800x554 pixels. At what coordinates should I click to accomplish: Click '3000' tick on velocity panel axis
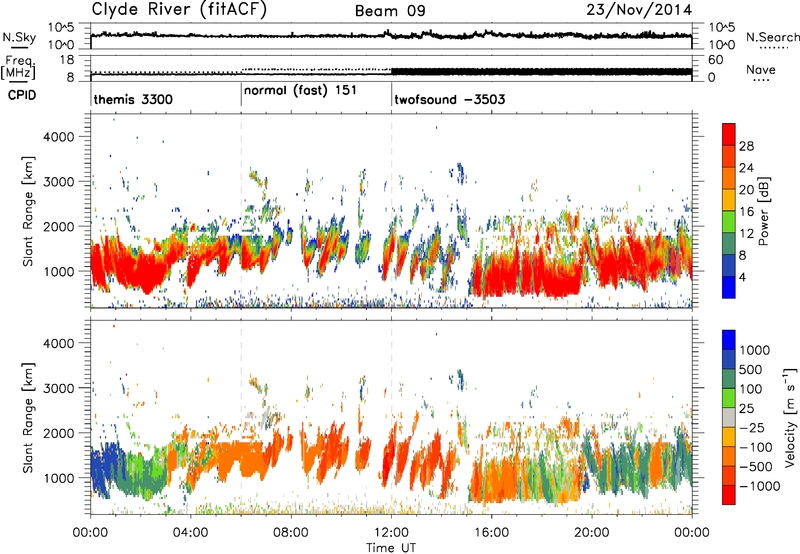(x=58, y=388)
